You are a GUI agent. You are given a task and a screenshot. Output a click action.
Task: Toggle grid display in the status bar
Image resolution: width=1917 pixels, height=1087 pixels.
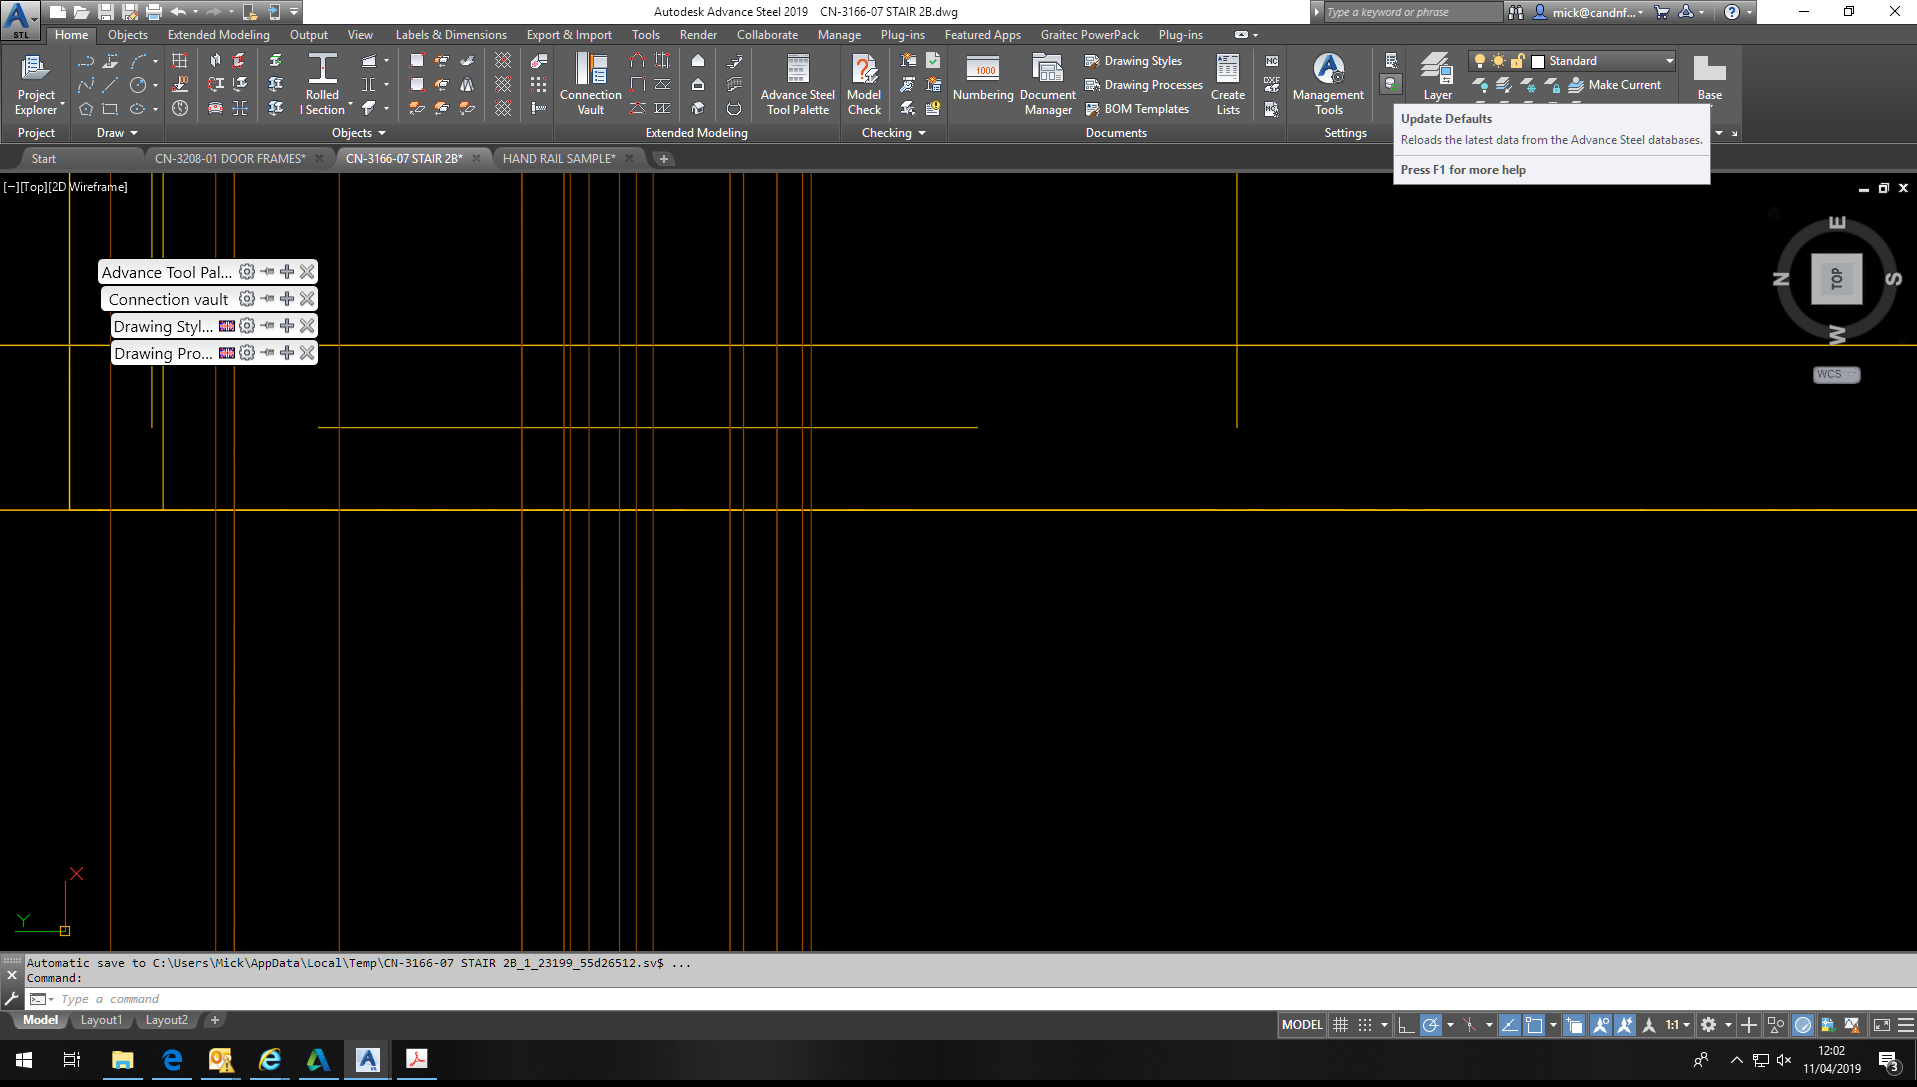1339,1023
